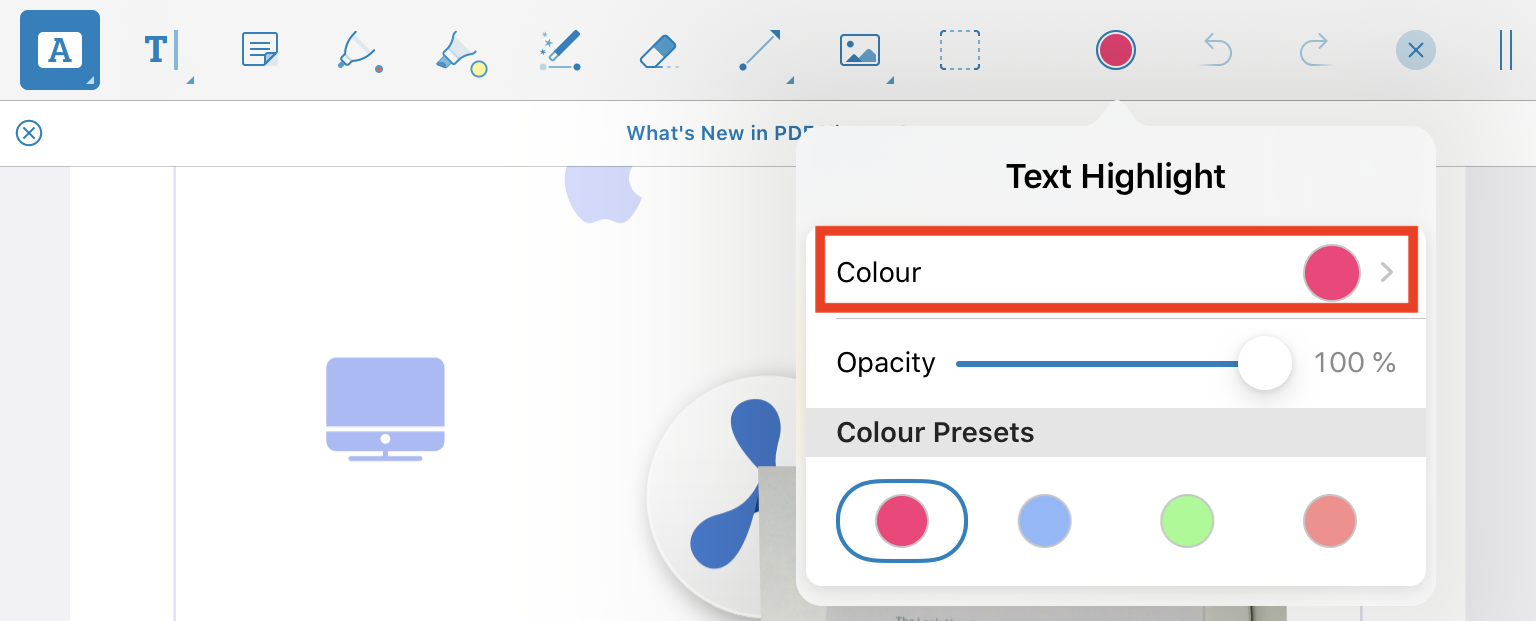
Task: Open the image insert tool
Action: [860, 50]
